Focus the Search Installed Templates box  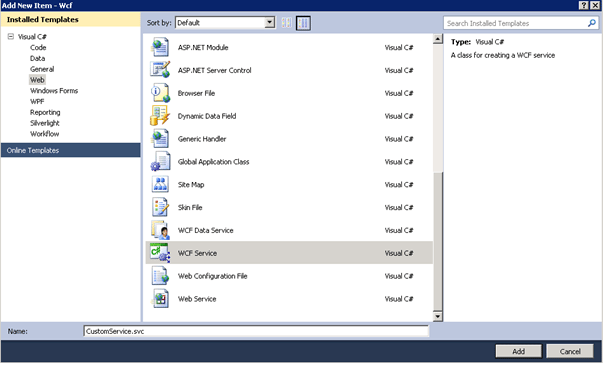click(516, 23)
